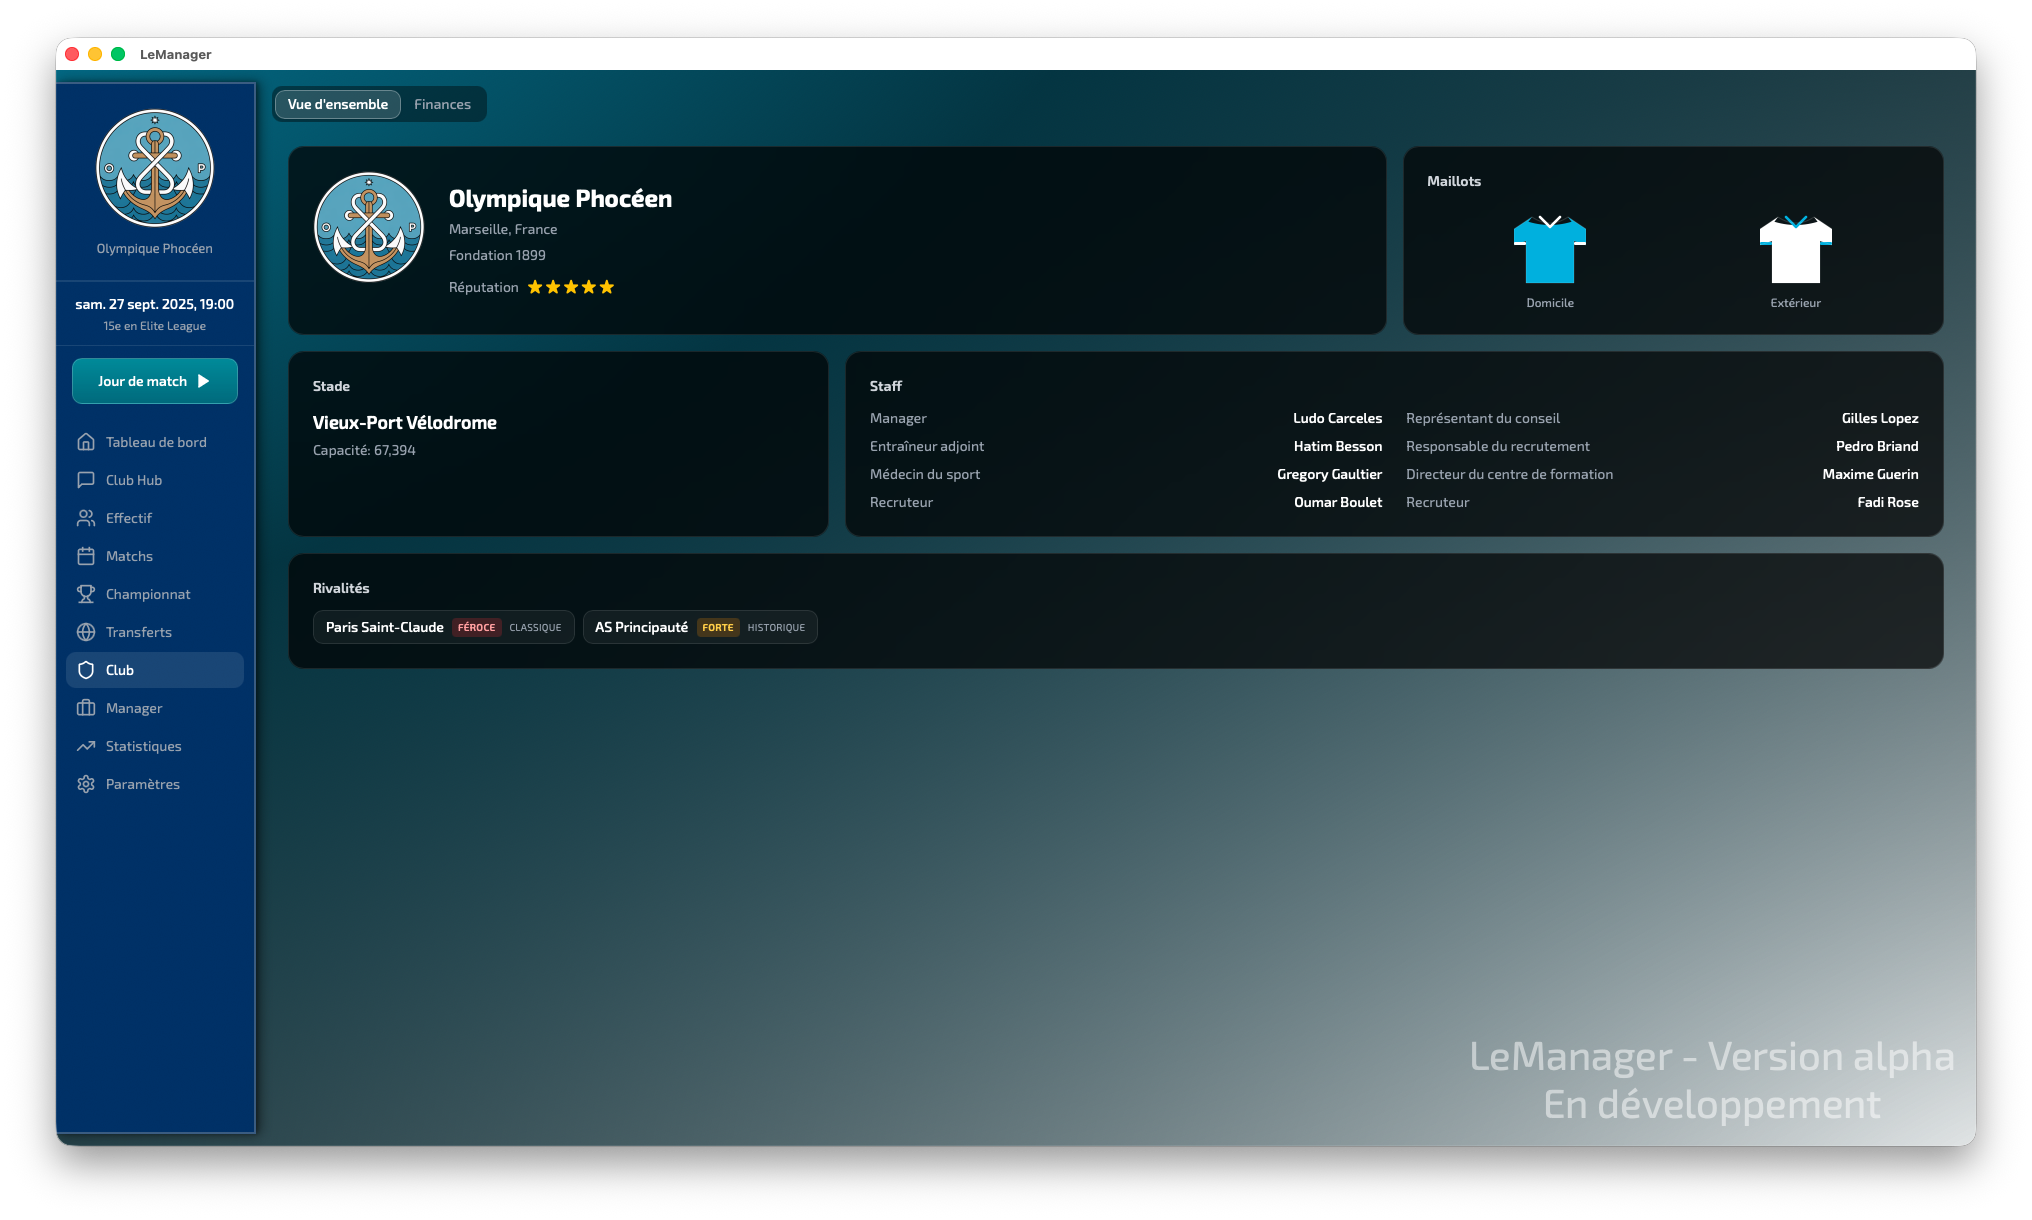Click sports doctor Gregory Gaultier
The height and width of the screenshot is (1220, 2032).
1329,474
